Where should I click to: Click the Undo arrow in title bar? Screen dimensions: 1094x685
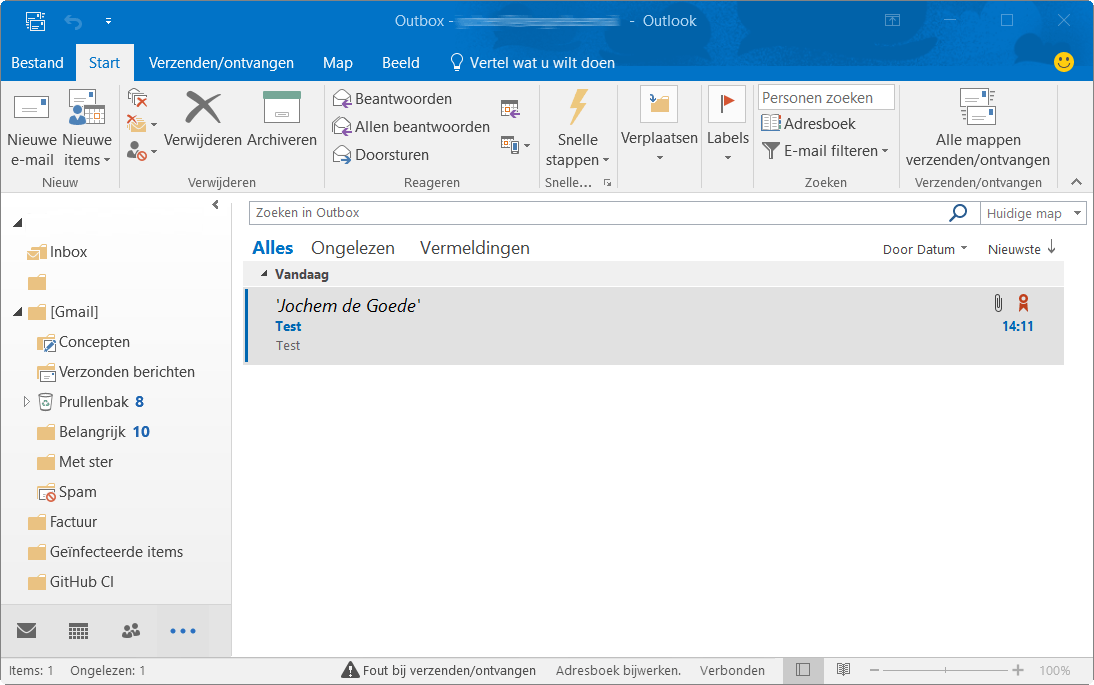(73, 22)
